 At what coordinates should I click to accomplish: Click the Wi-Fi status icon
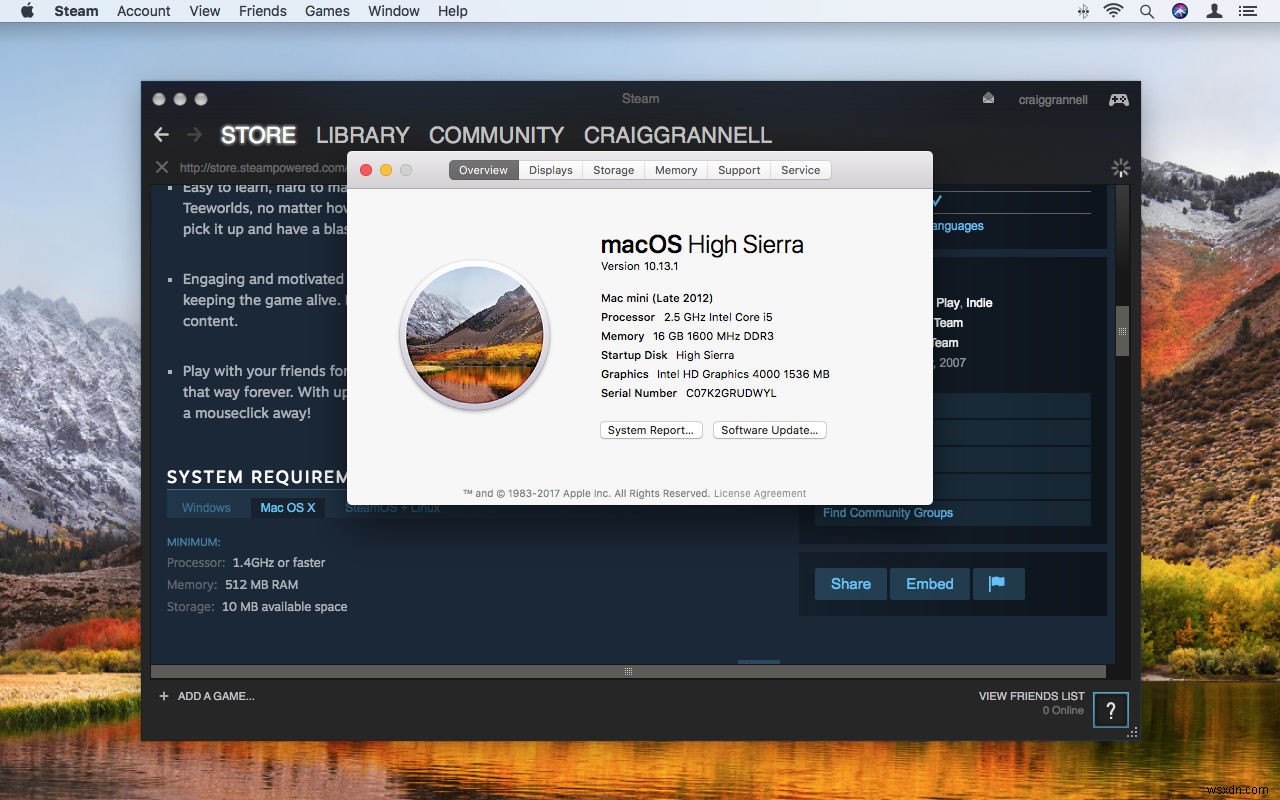tap(1113, 11)
